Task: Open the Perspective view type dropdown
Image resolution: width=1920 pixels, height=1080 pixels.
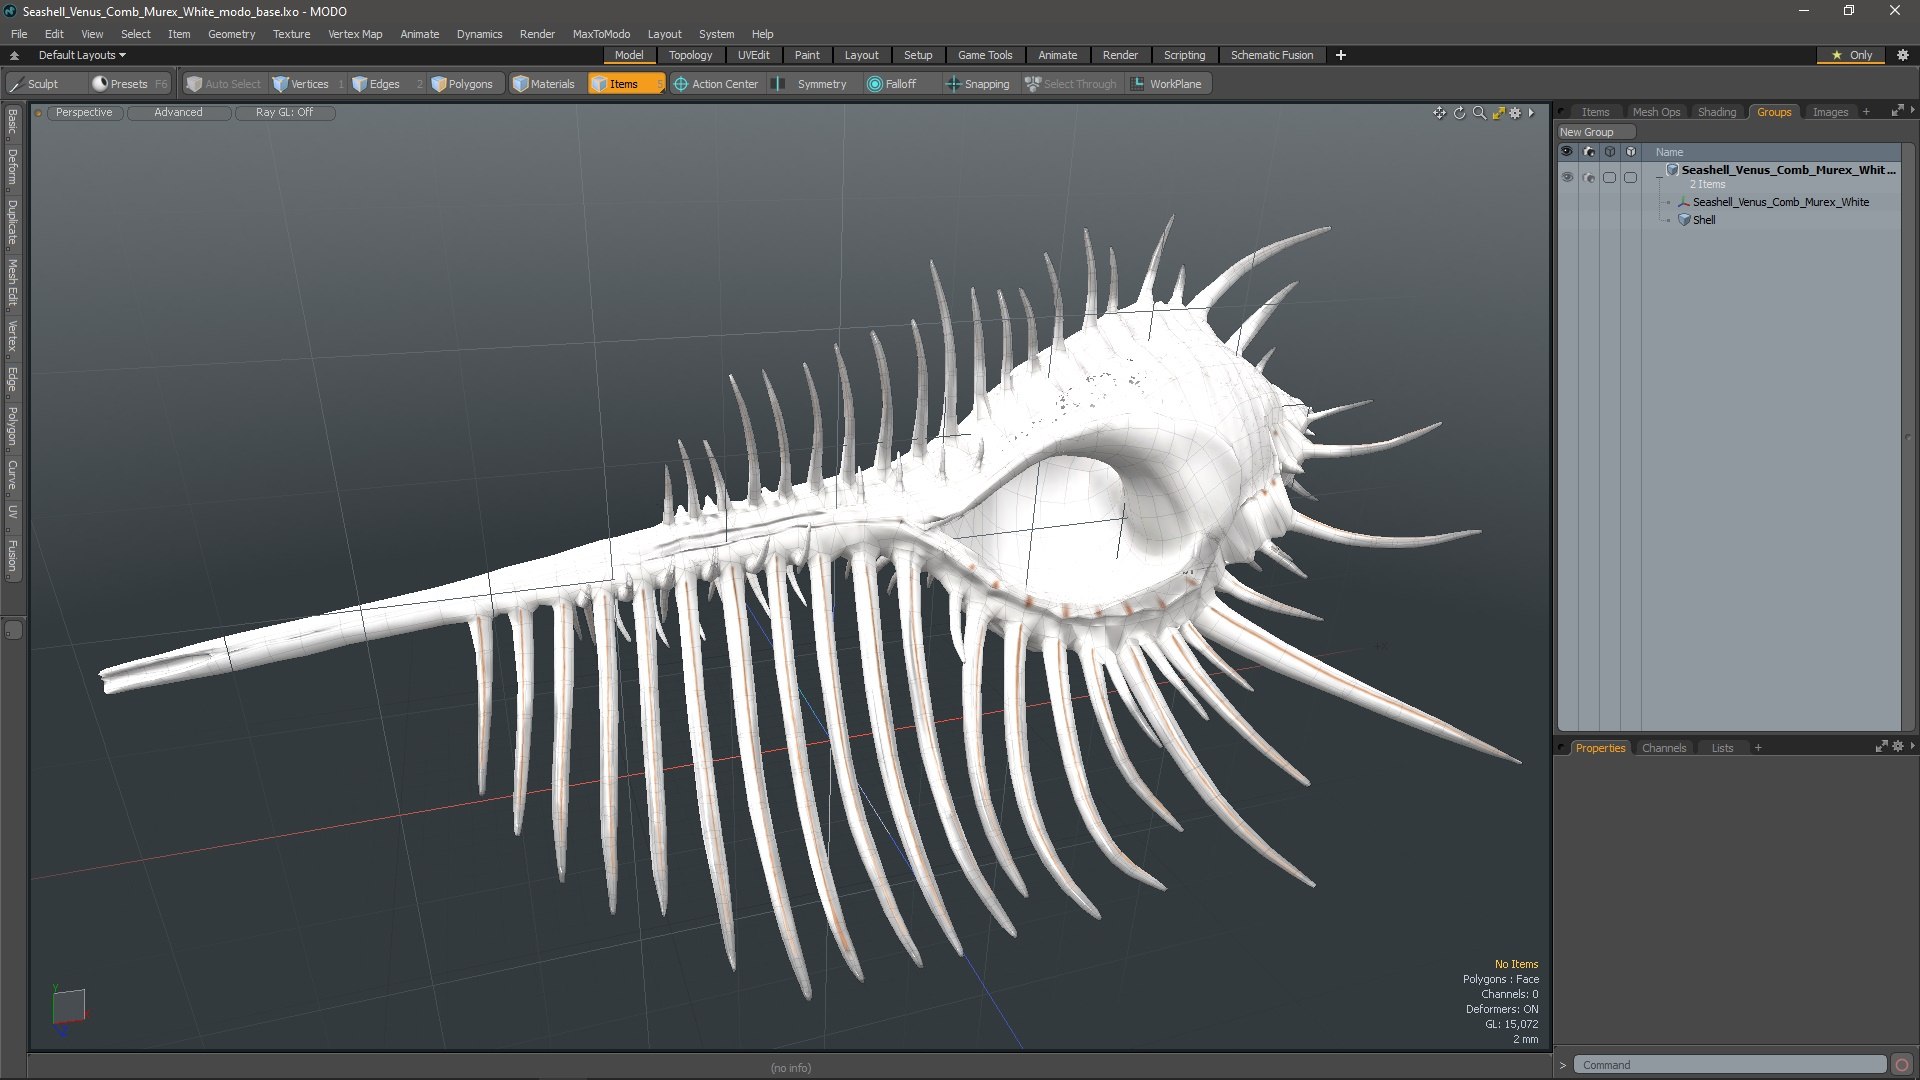Action: click(84, 113)
